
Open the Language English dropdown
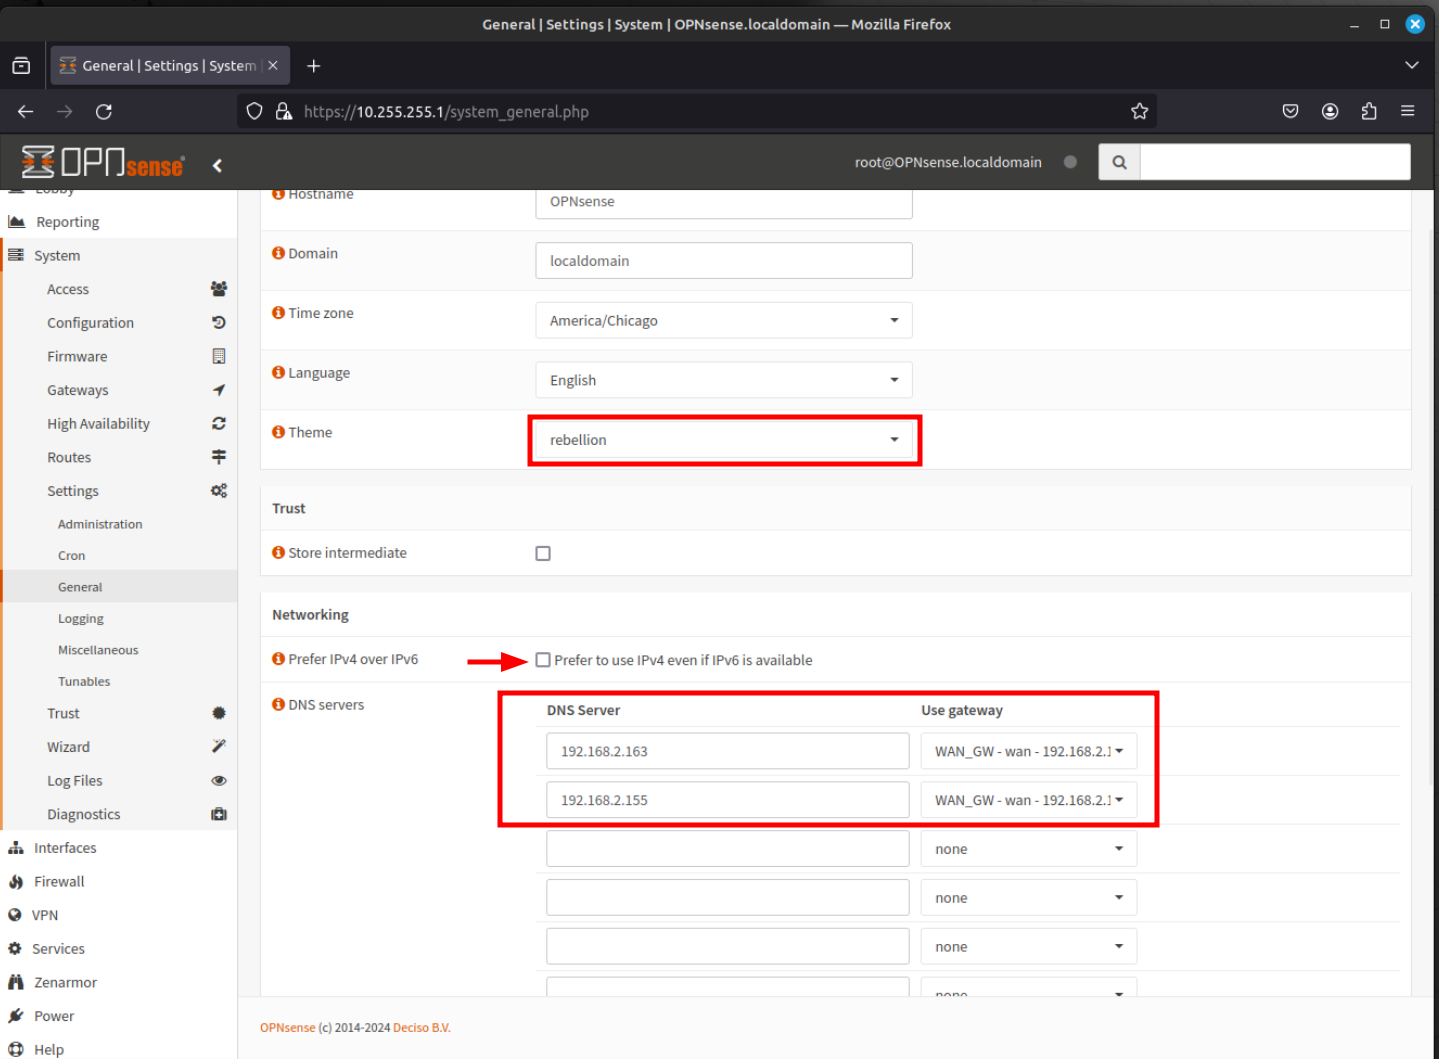[724, 380]
